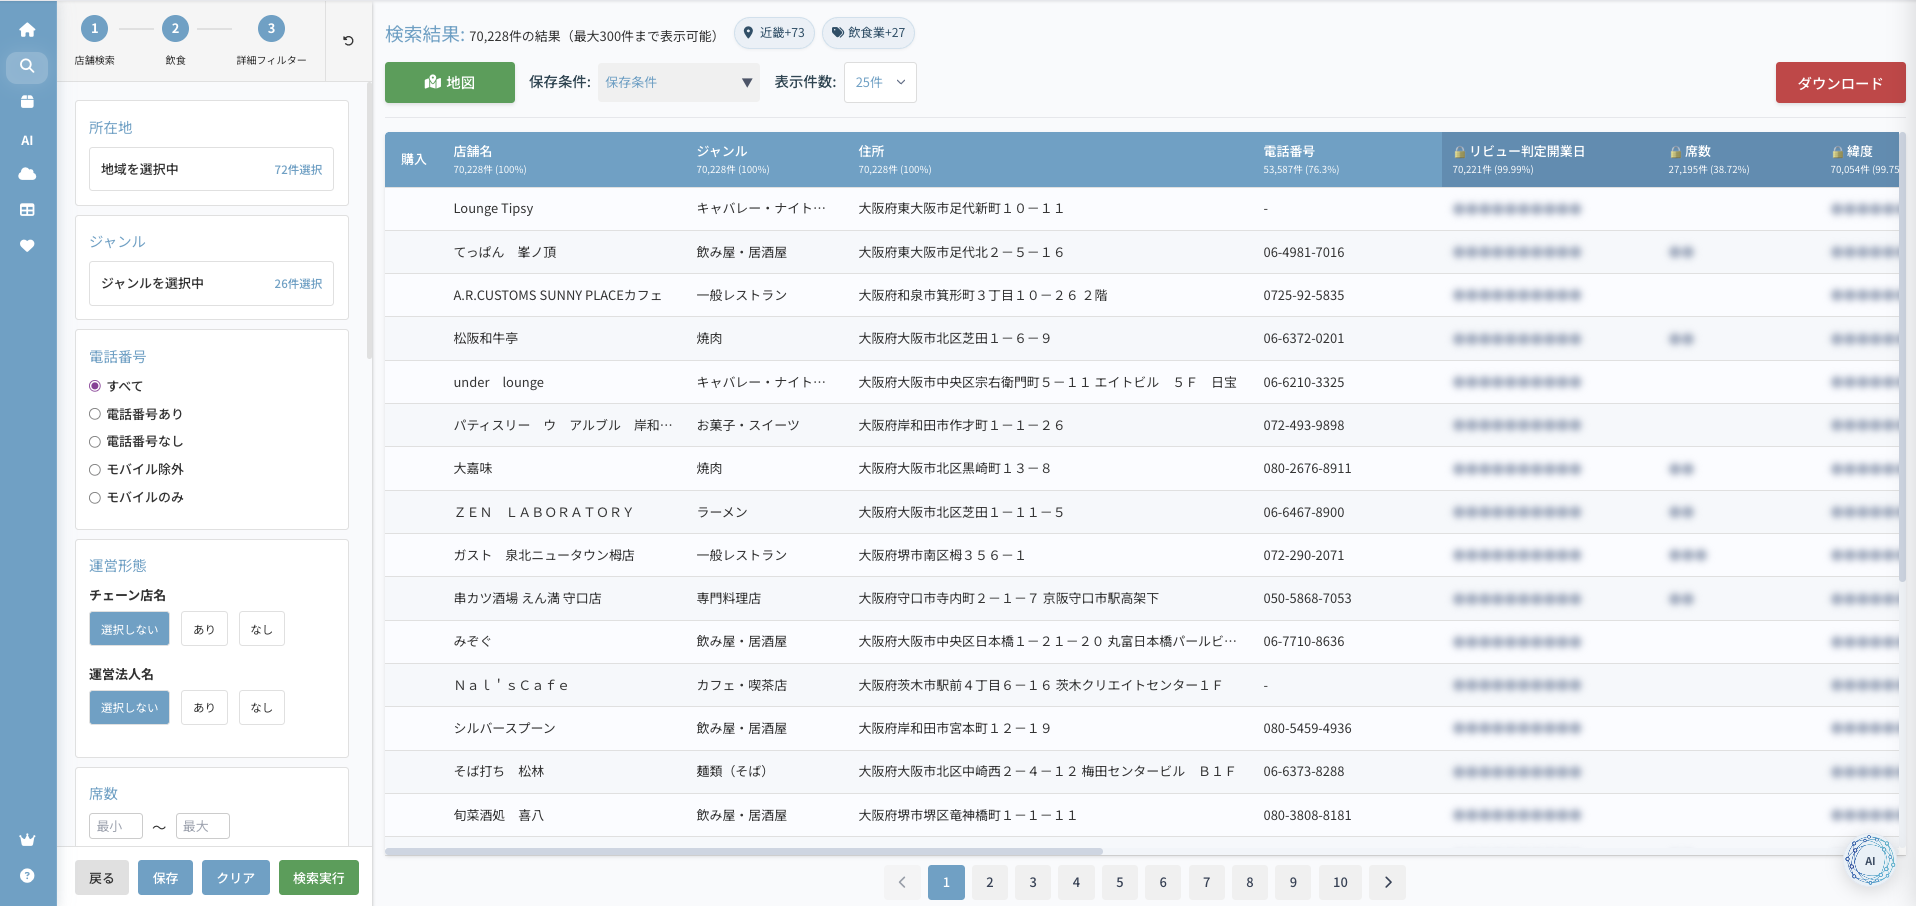This screenshot has width=1916, height=906.
Task: Click the 戻る button
Action: (x=101, y=878)
